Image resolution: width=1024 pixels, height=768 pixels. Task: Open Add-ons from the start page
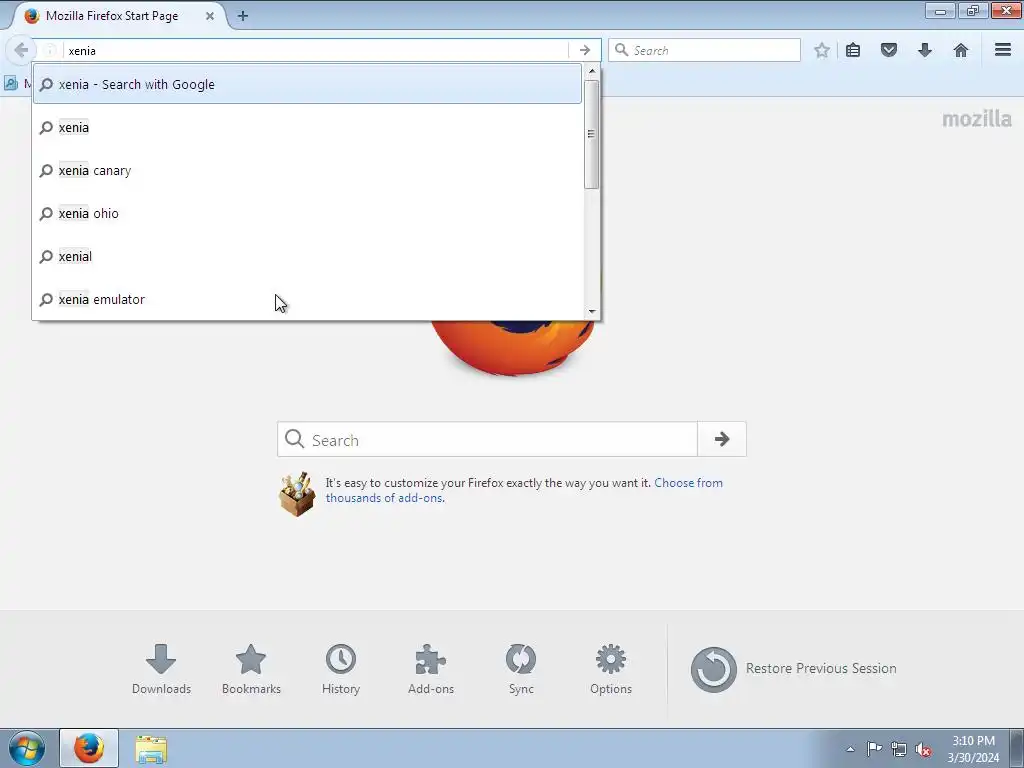pos(431,669)
